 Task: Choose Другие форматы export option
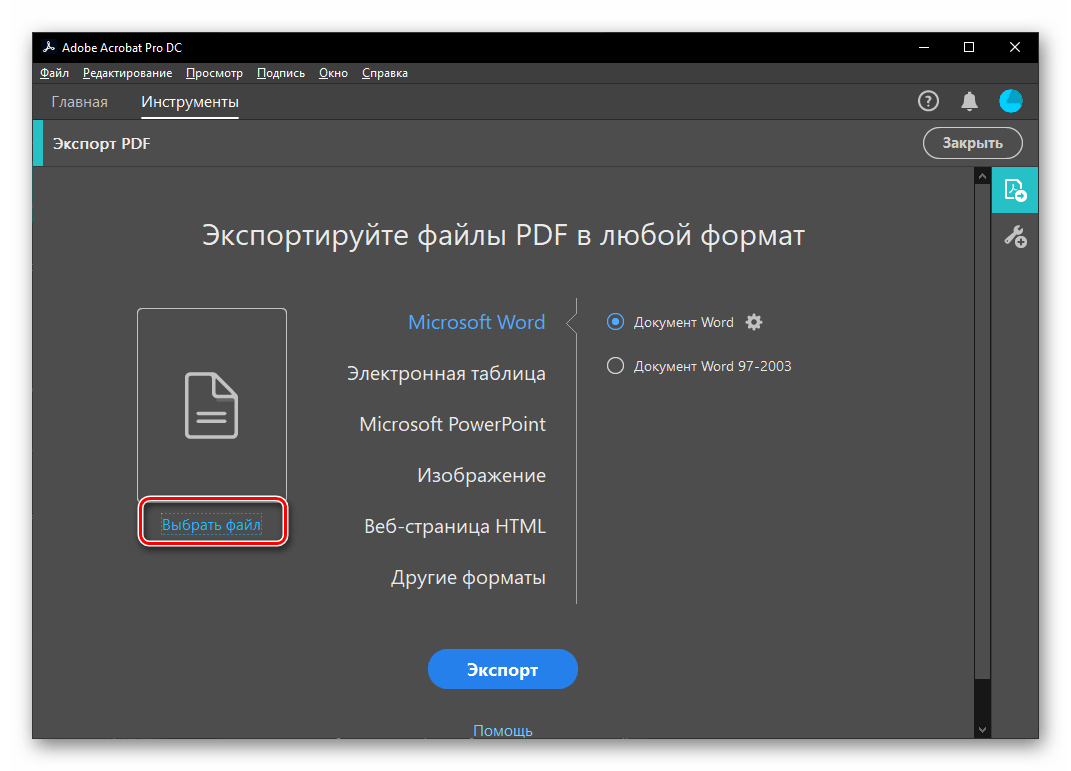(468, 578)
